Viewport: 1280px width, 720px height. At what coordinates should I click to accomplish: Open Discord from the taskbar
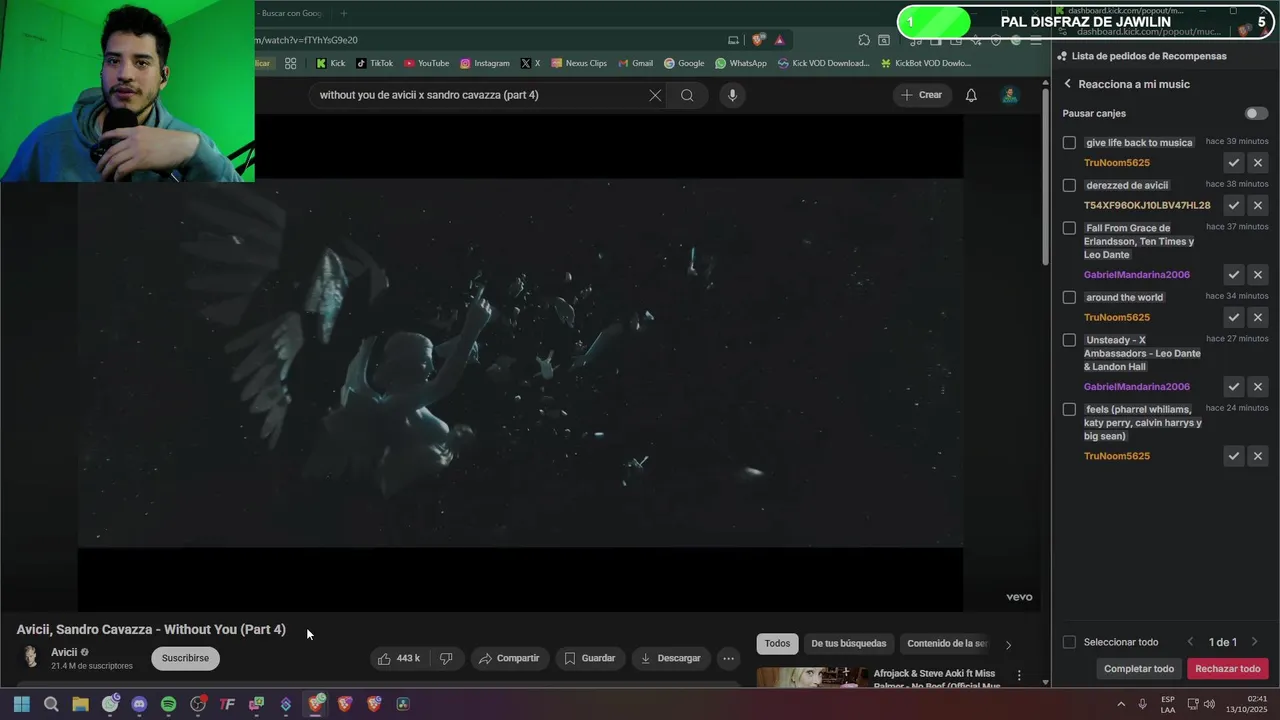(139, 704)
